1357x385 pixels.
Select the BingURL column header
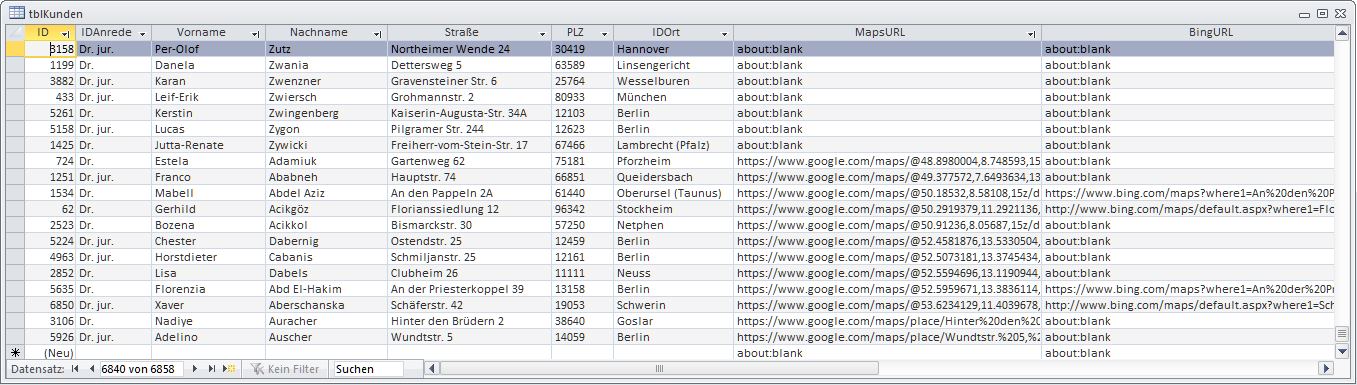[x=1188, y=33]
